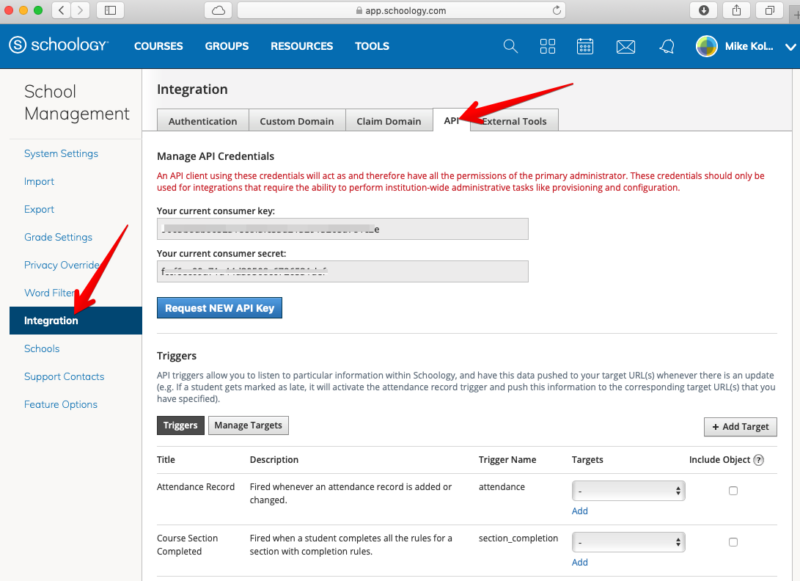Viewport: 800px width, 581px height.
Task: Go back with Safari back arrow
Action: click(x=61, y=10)
